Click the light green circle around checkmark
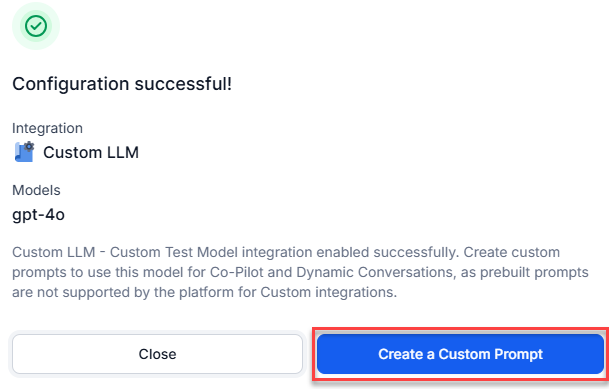The width and height of the screenshot is (609, 389). click(x=36, y=26)
